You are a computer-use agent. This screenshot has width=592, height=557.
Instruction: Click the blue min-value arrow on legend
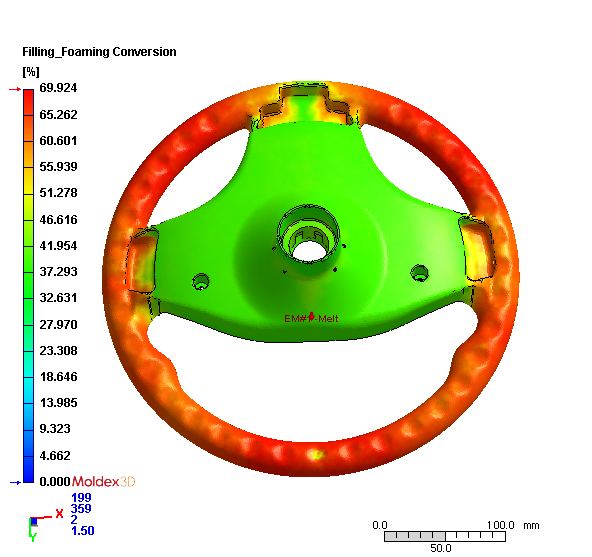tap(15, 483)
